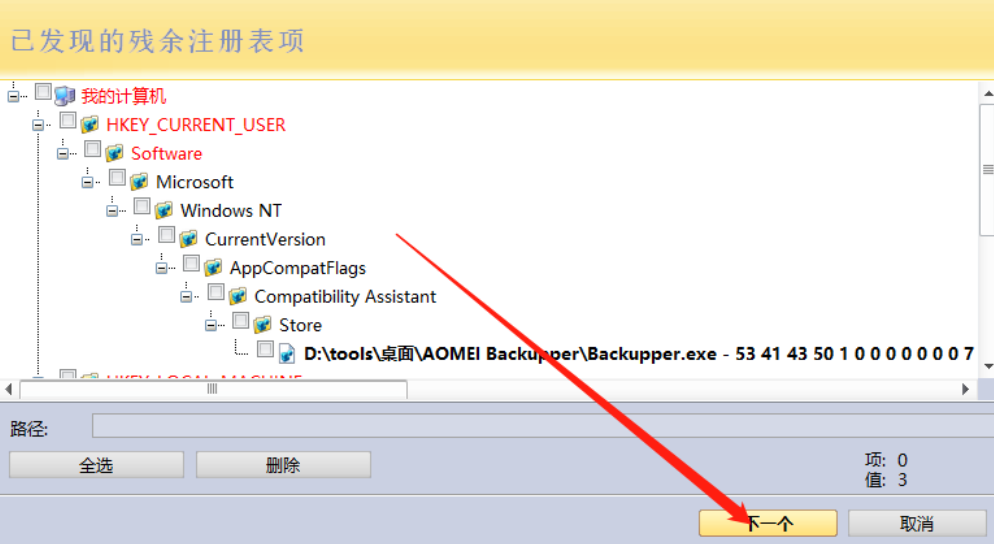Click the HKEY_CURRENT_USER registry folder icon

coord(89,124)
